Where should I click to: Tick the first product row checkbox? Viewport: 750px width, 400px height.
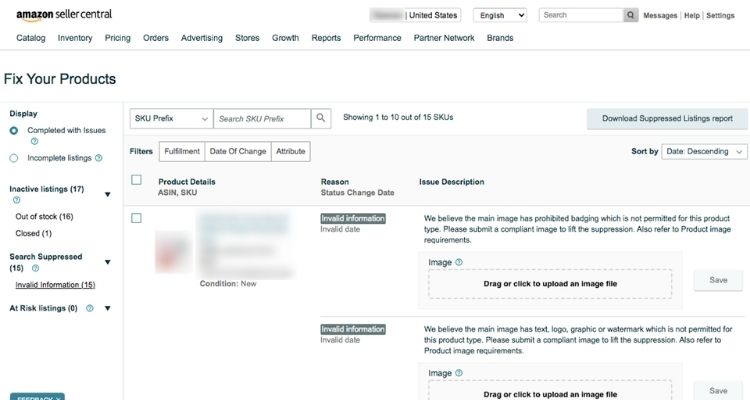136,218
